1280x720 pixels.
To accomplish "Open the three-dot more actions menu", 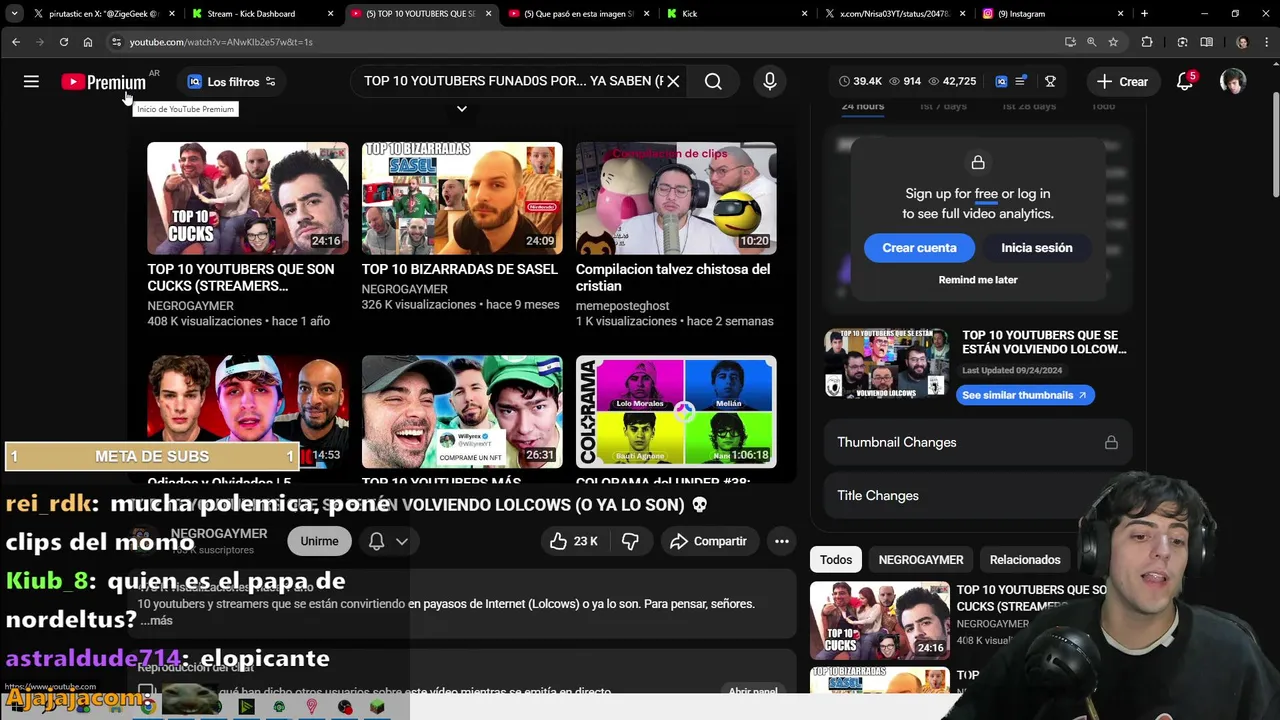I will 782,541.
